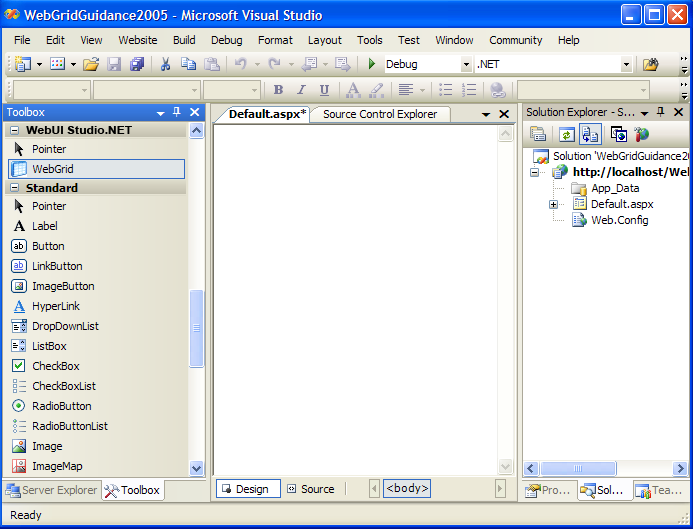
Task: Click Toolbox scroll down arrow
Action: tap(196, 468)
